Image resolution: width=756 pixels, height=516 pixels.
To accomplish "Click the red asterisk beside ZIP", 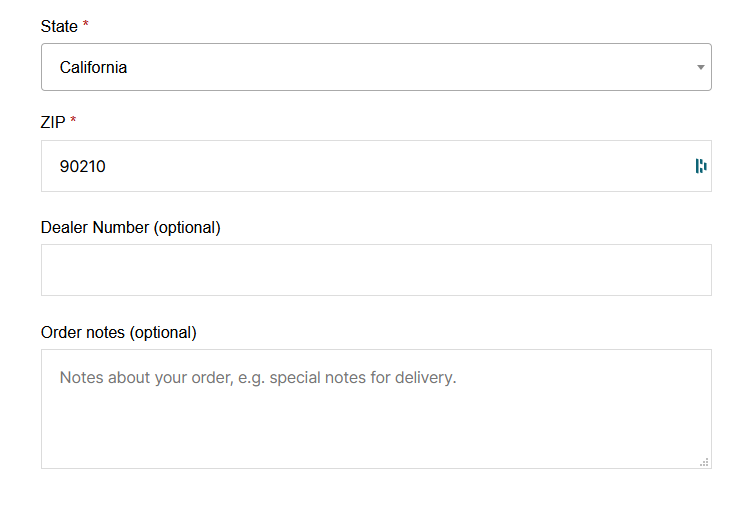I will pos(73,122).
